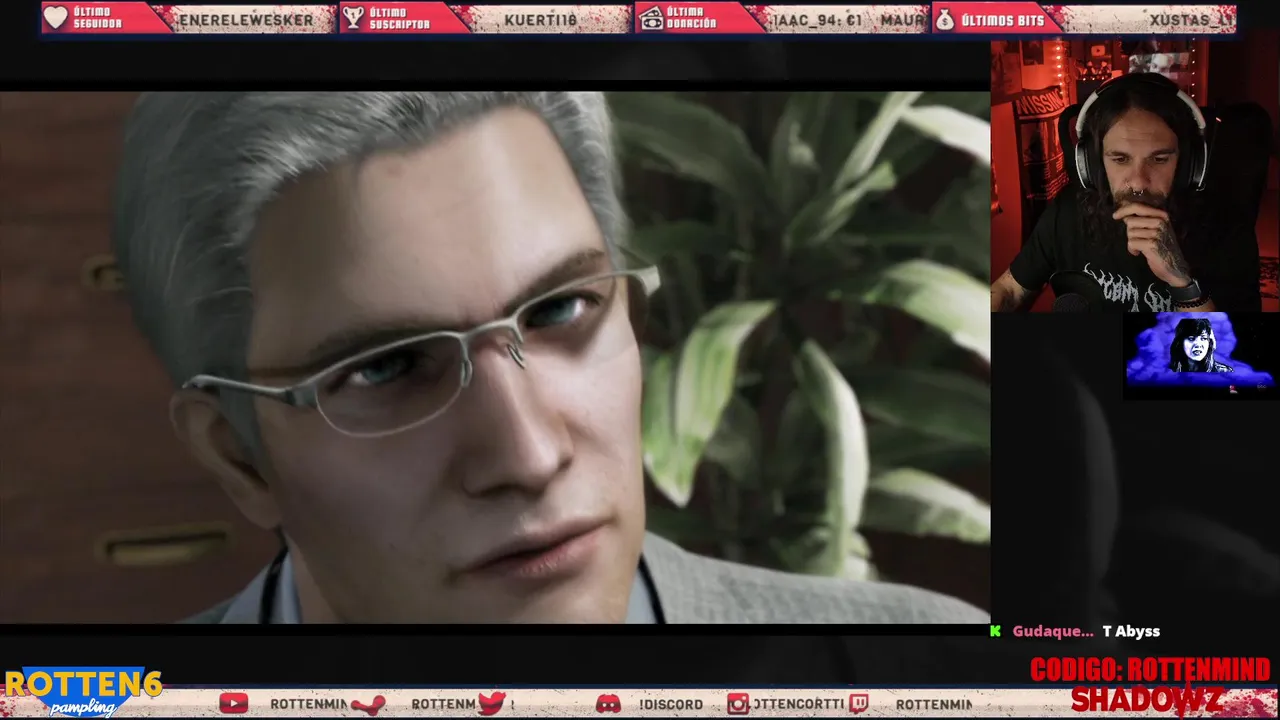Click the XUSTAS bits username text
The height and width of the screenshot is (720, 1280).
point(1192,19)
